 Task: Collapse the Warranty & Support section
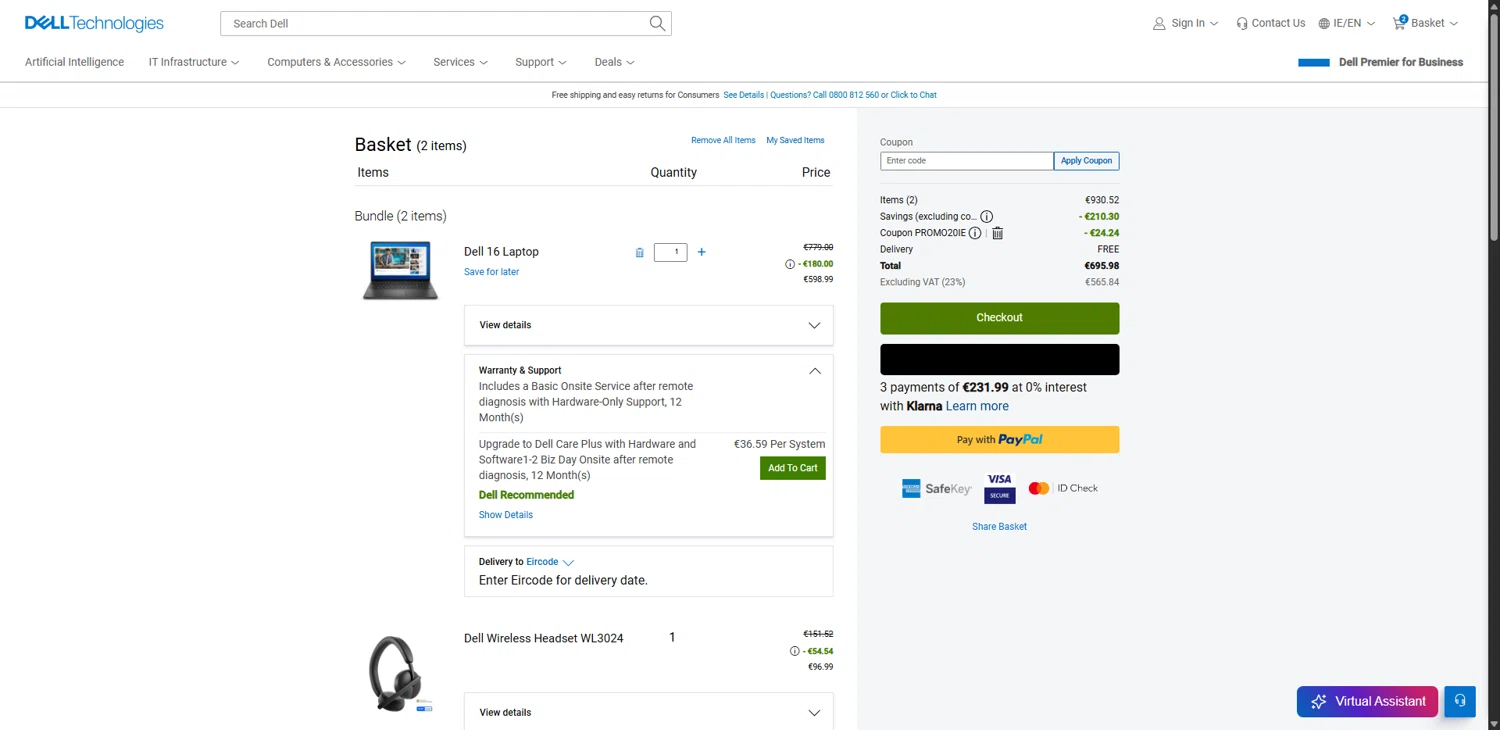coord(814,371)
